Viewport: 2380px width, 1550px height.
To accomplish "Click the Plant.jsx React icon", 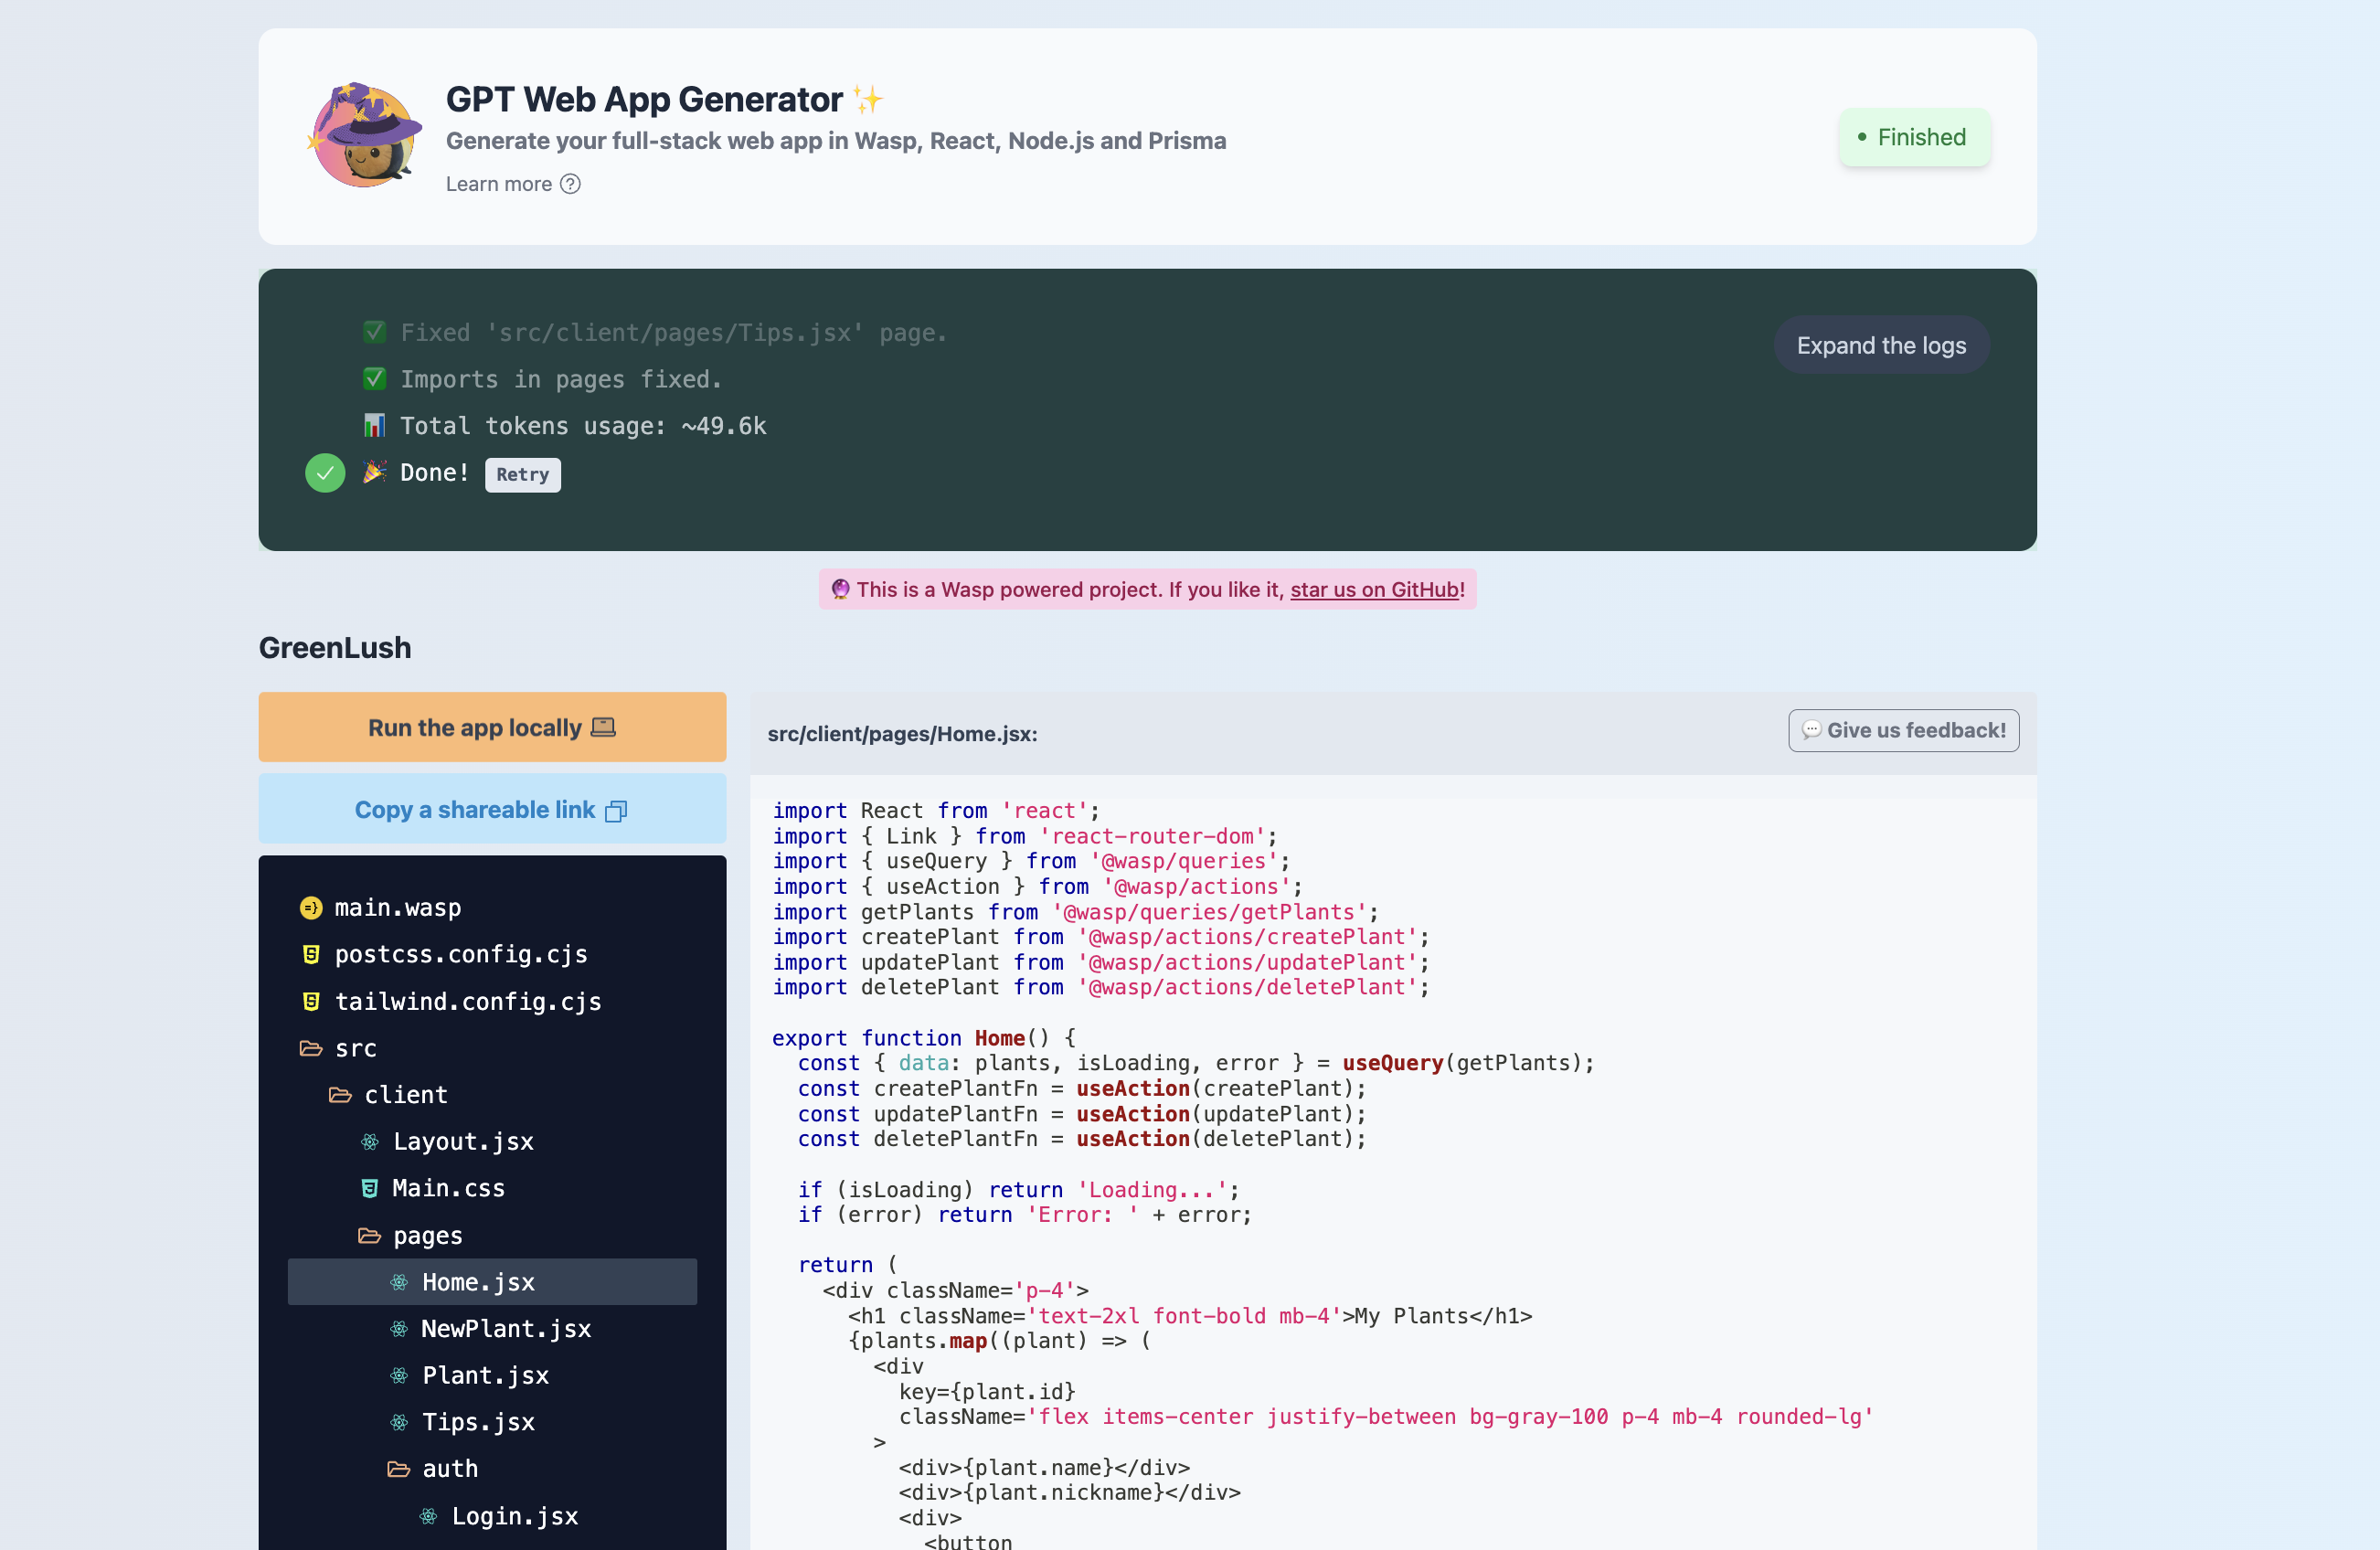I will (399, 1376).
